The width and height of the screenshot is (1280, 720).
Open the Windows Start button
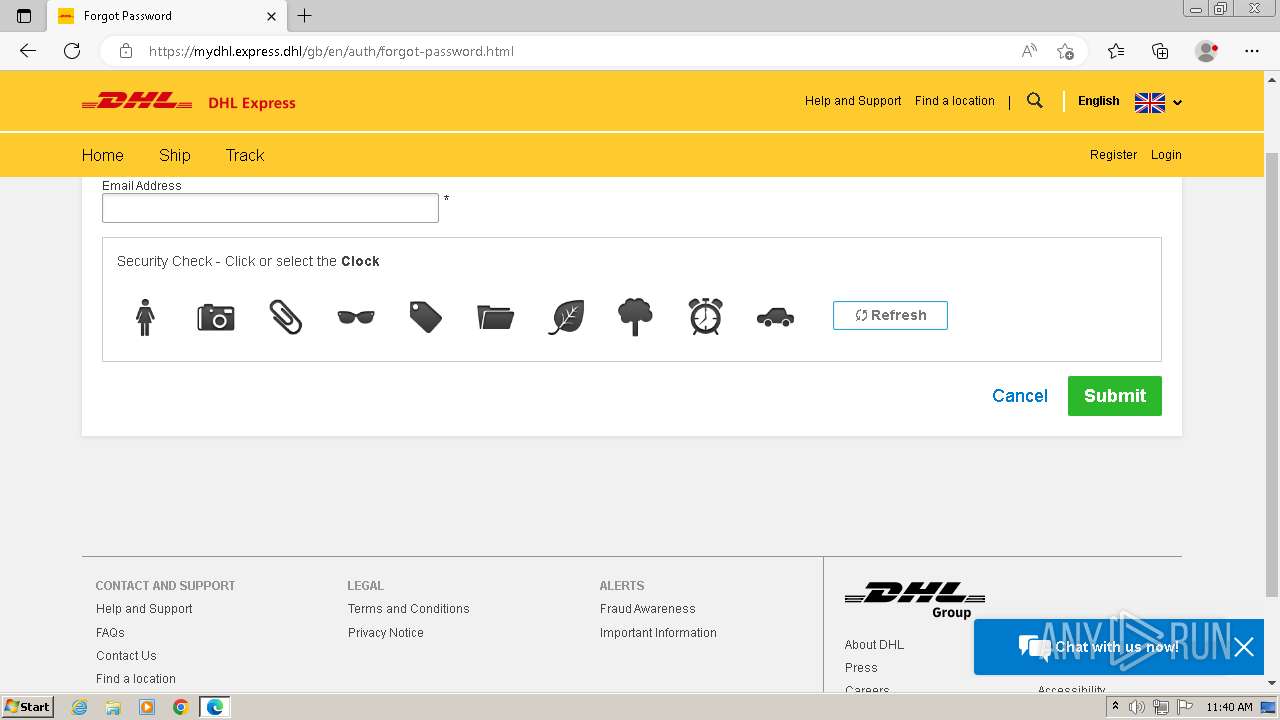[28, 707]
